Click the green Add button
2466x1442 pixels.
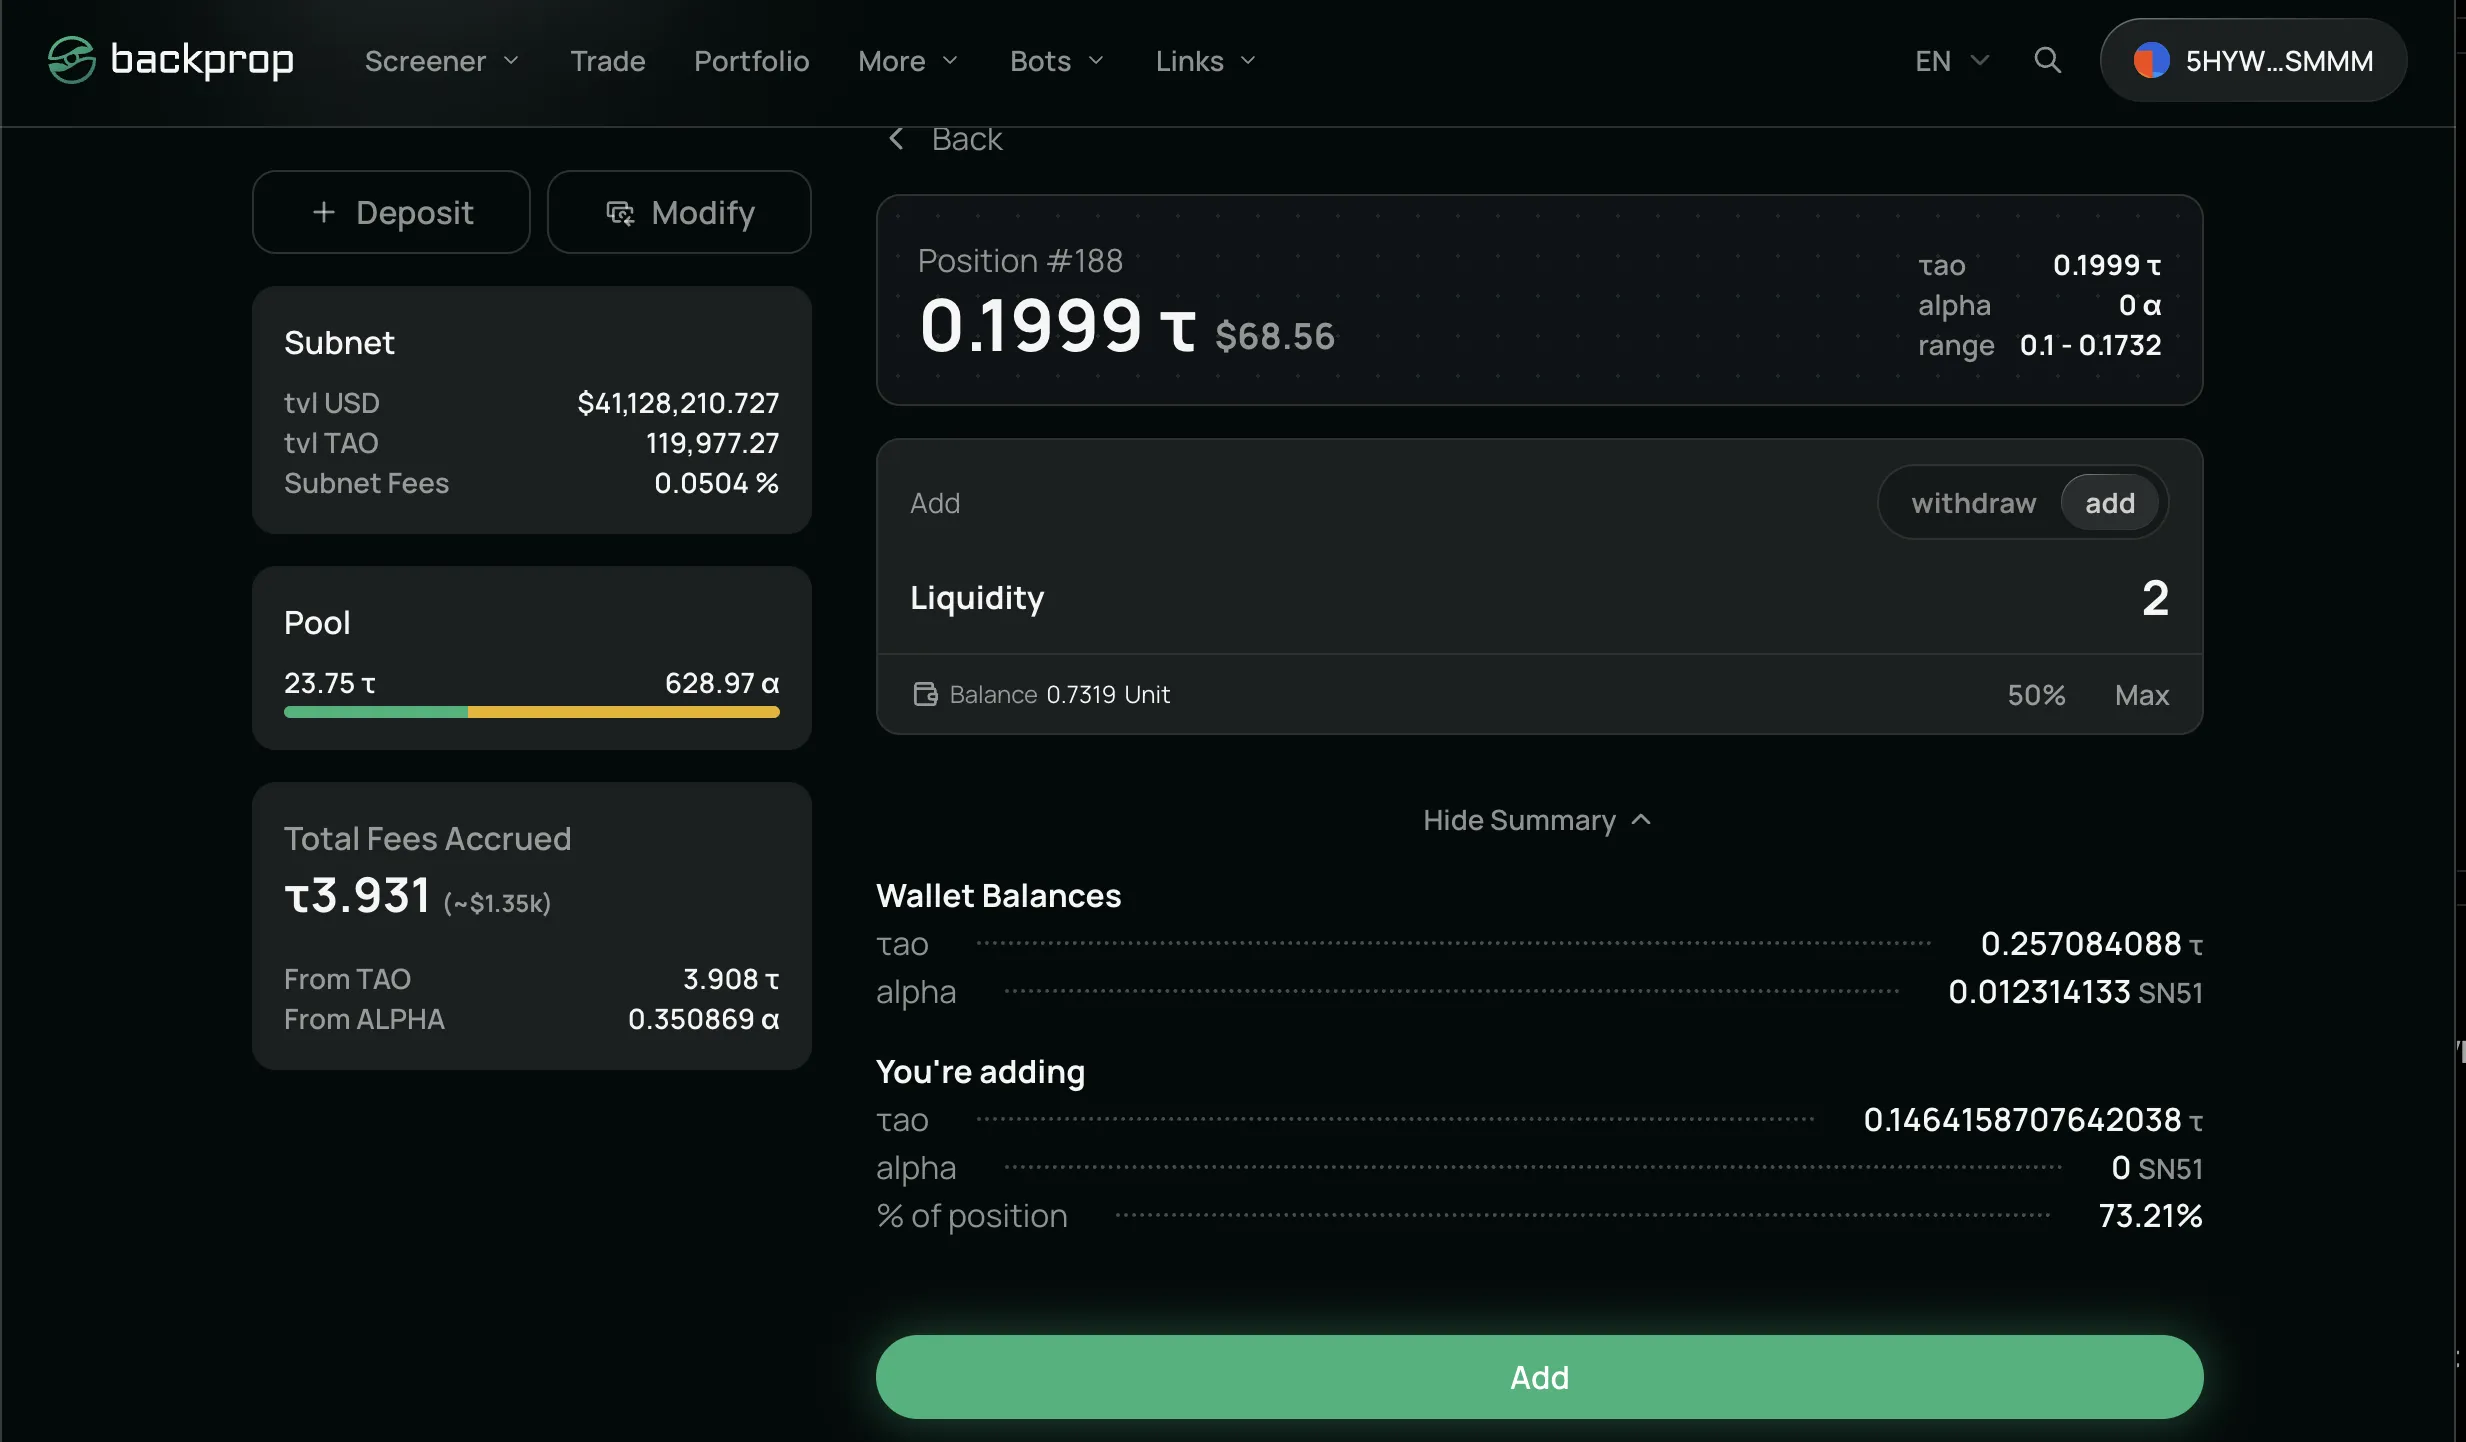(x=1539, y=1377)
